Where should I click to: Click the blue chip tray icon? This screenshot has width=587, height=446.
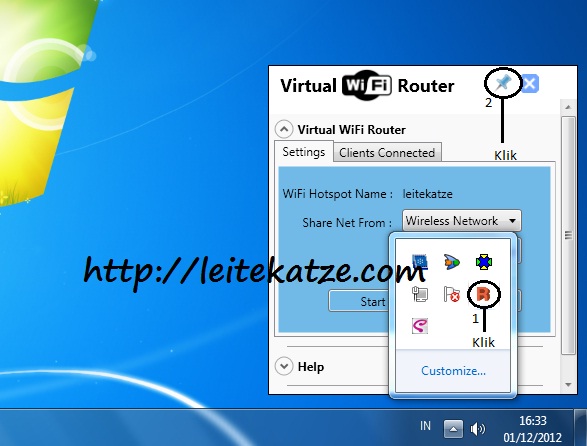[x=420, y=262]
